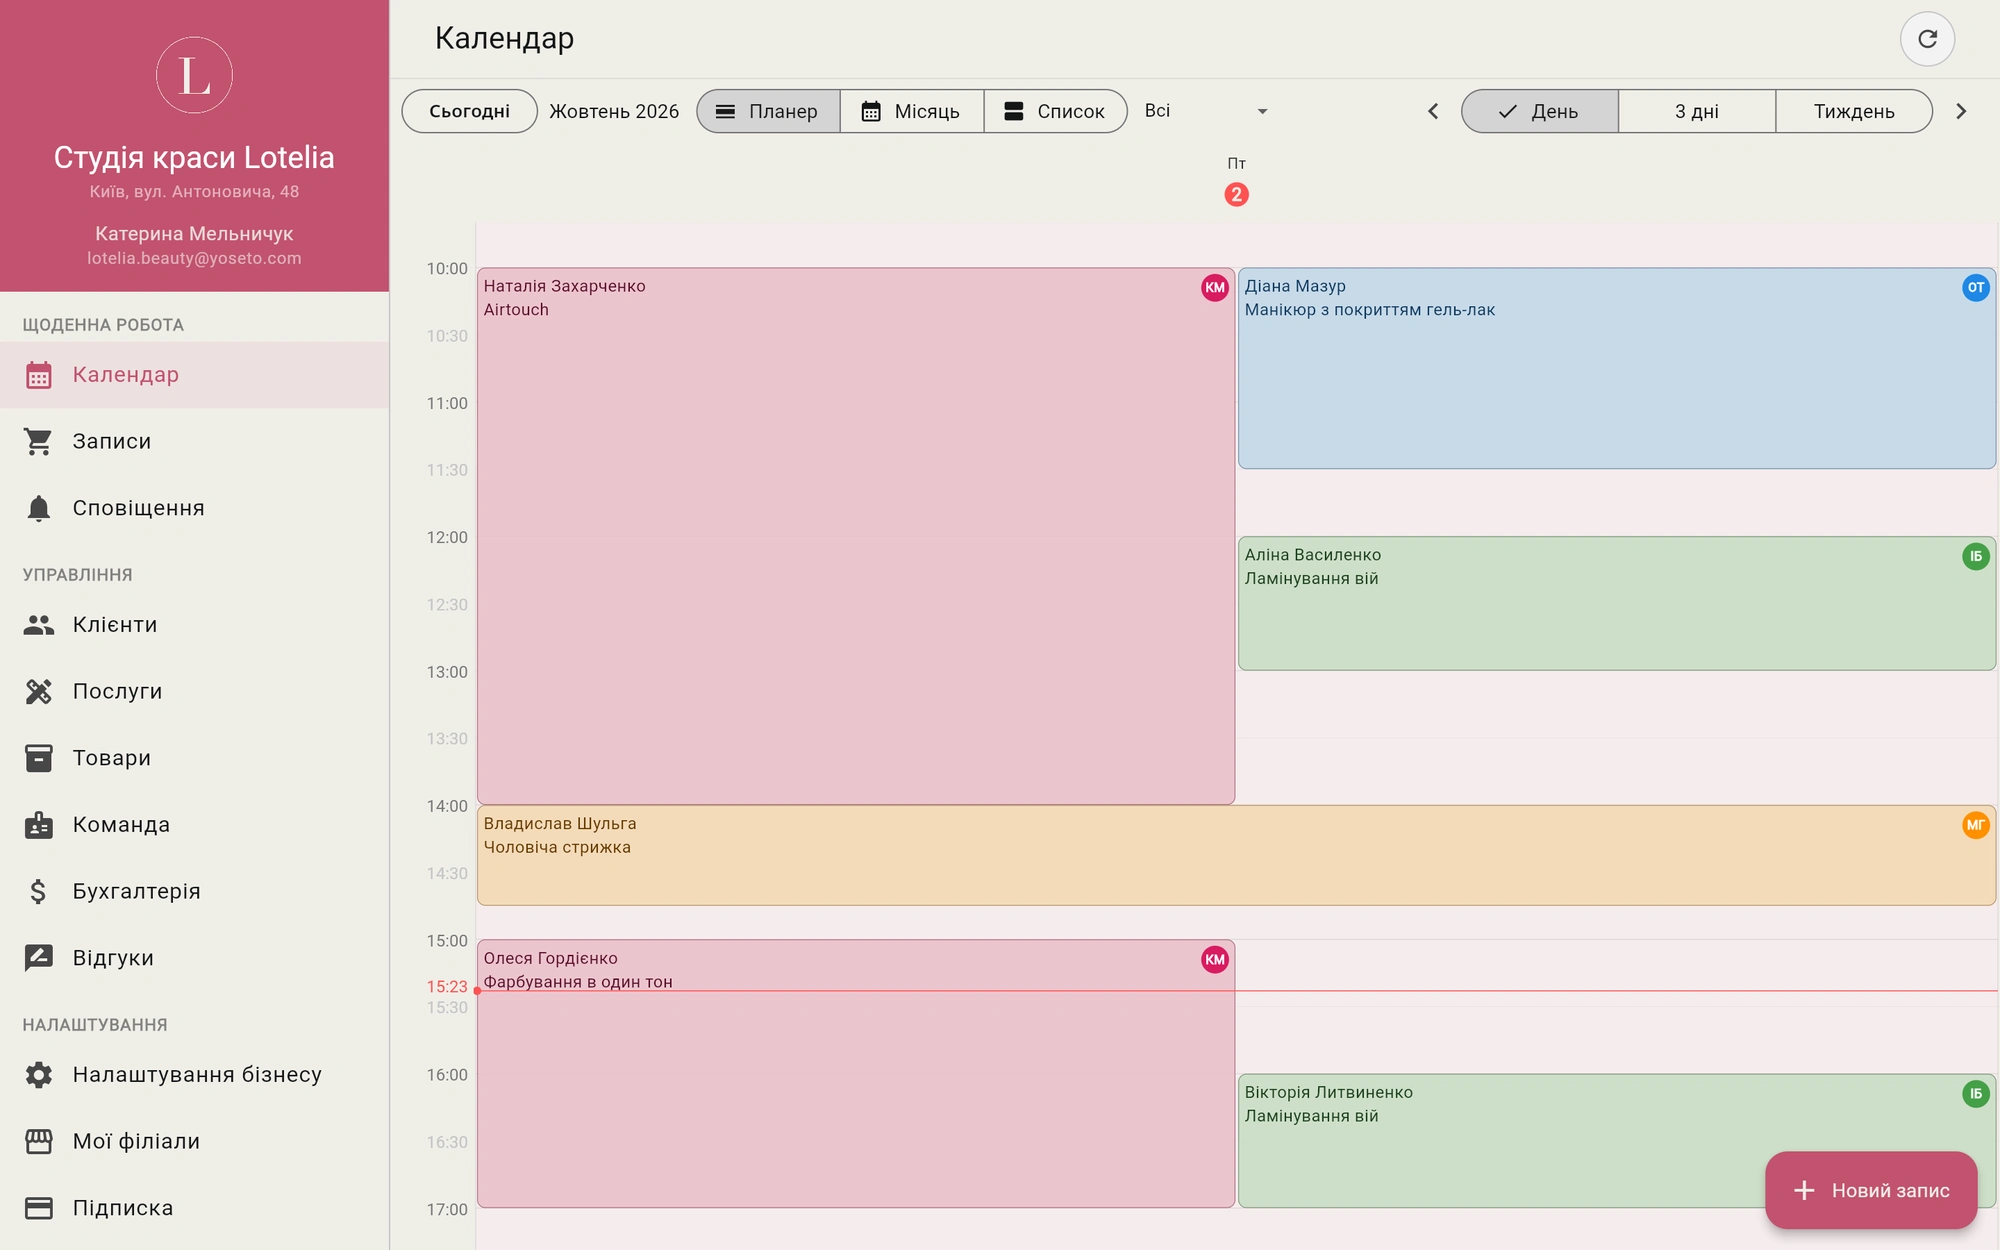The height and width of the screenshot is (1250, 2000).
Task: Switch to Планер layout
Action: click(x=768, y=111)
